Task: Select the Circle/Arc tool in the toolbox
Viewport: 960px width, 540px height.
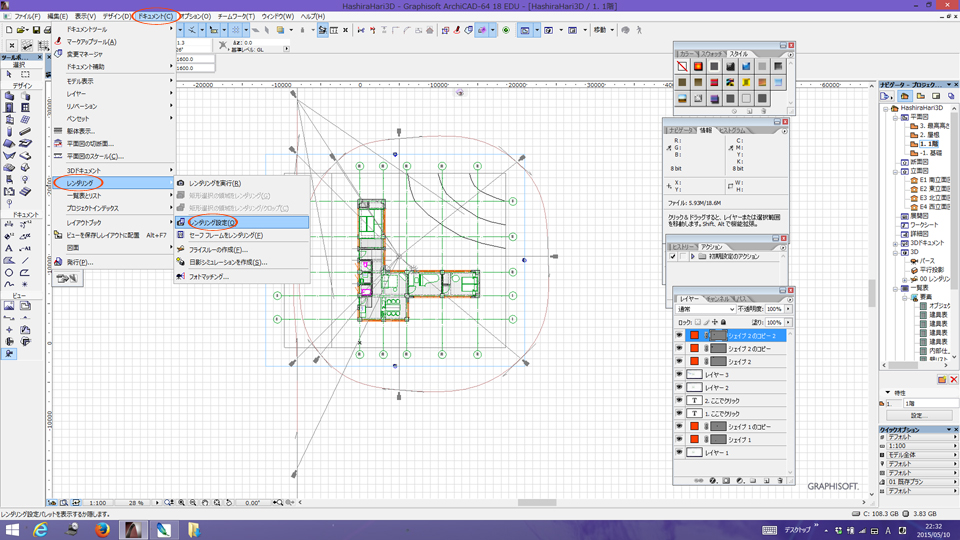Action: (9, 272)
